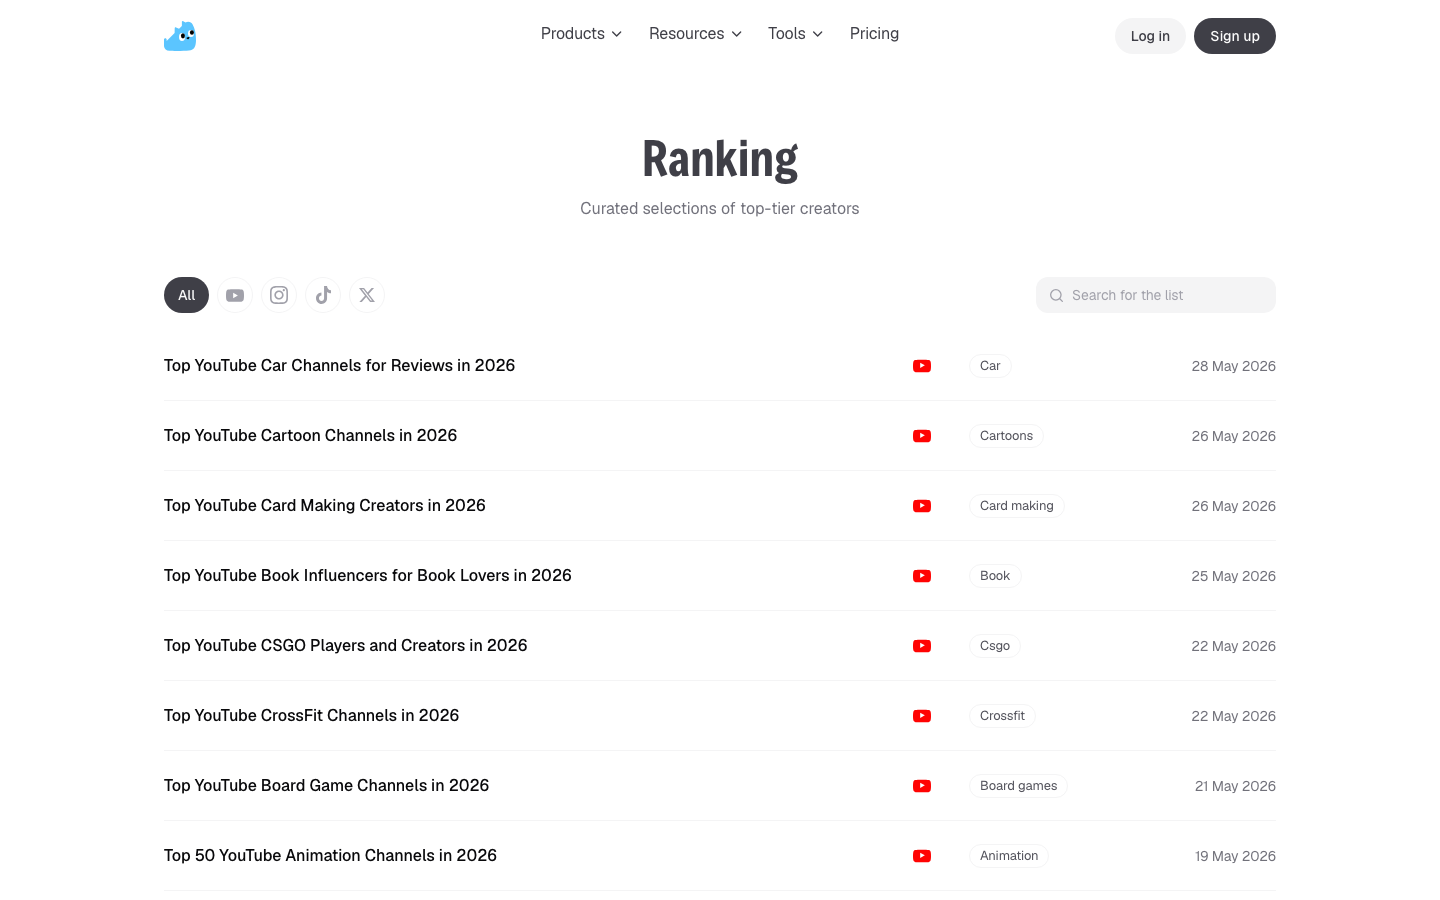The height and width of the screenshot is (900, 1440).
Task: Open the Tools dropdown menu
Action: pyautogui.click(x=795, y=34)
